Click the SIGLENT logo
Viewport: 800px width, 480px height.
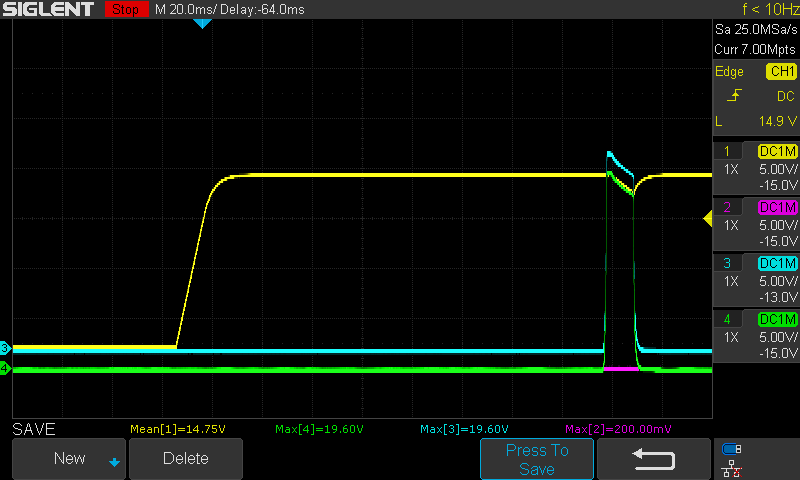click(x=48, y=9)
